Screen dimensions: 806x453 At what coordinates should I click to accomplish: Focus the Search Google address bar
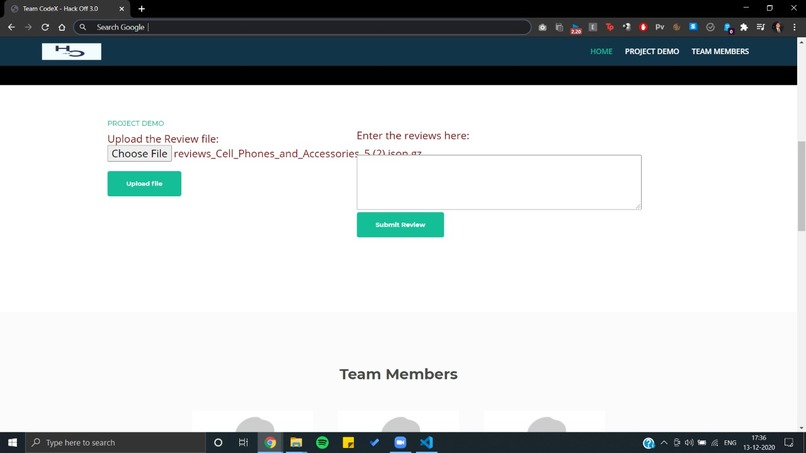click(302, 27)
